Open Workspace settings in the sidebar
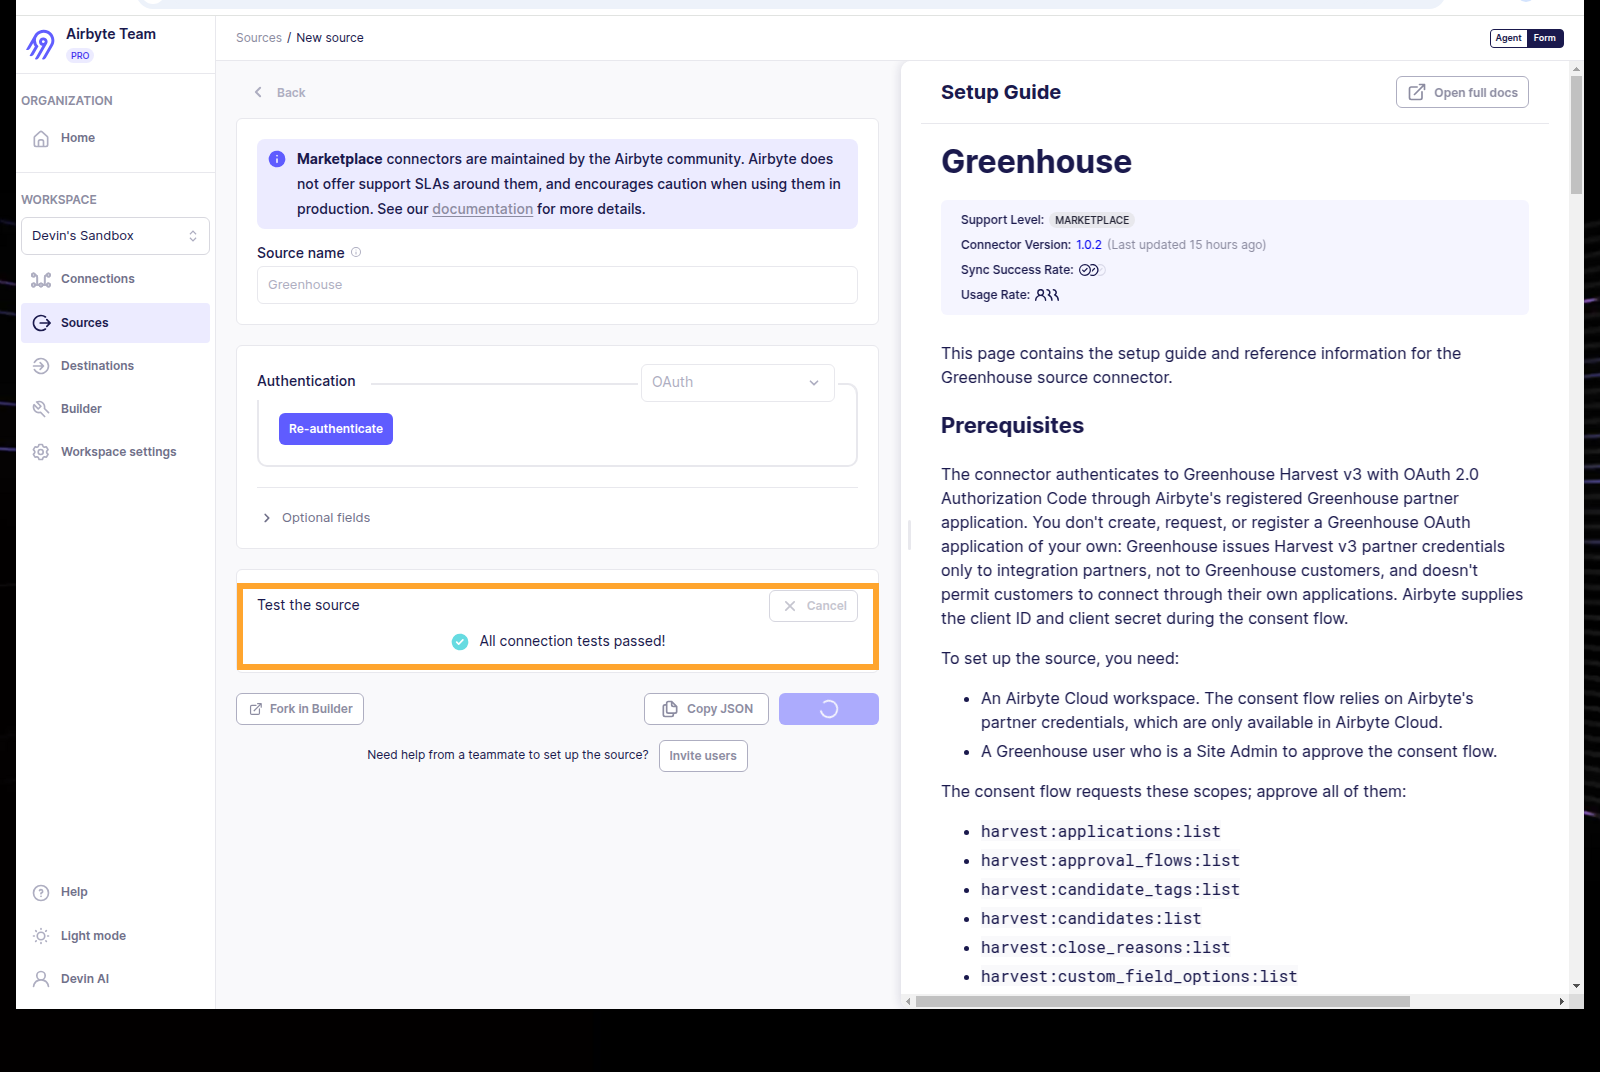The height and width of the screenshot is (1072, 1600). point(115,452)
